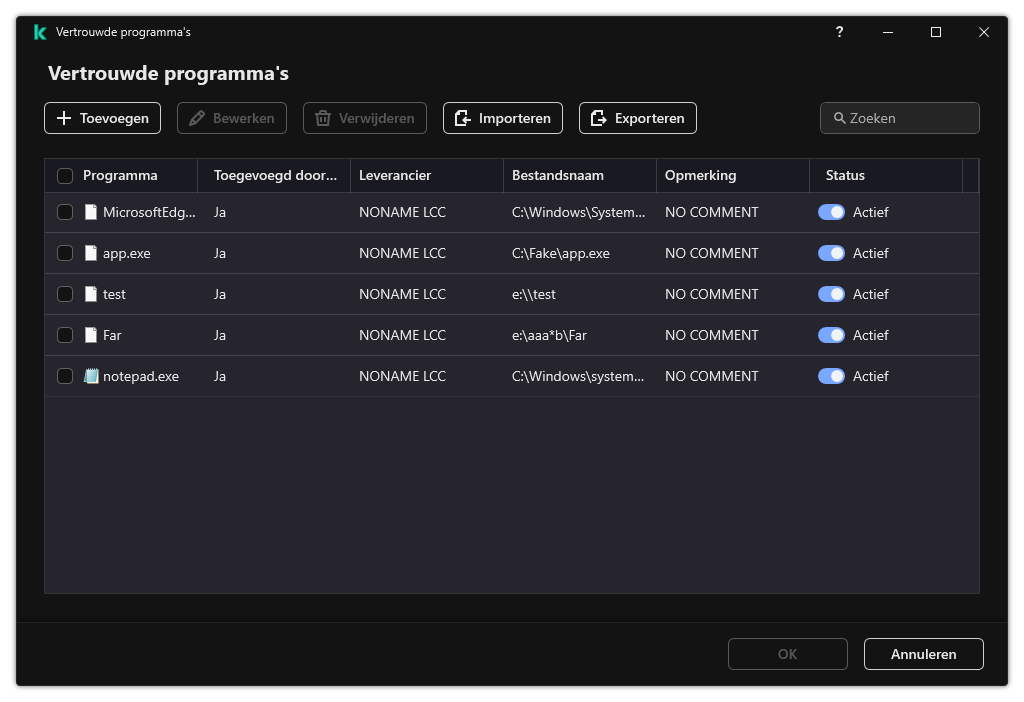Click the Kaspersky logo in the title bar
The width and height of the screenshot is (1024, 702).
tap(39, 32)
